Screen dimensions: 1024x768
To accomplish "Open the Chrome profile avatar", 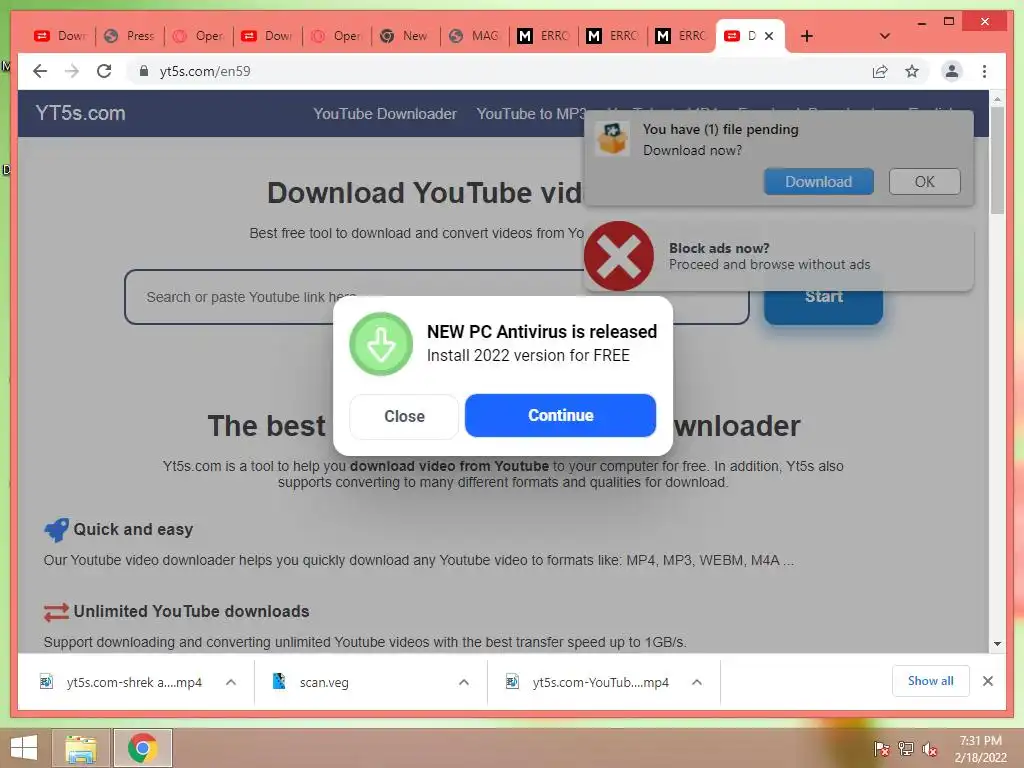I will pyautogui.click(x=952, y=71).
